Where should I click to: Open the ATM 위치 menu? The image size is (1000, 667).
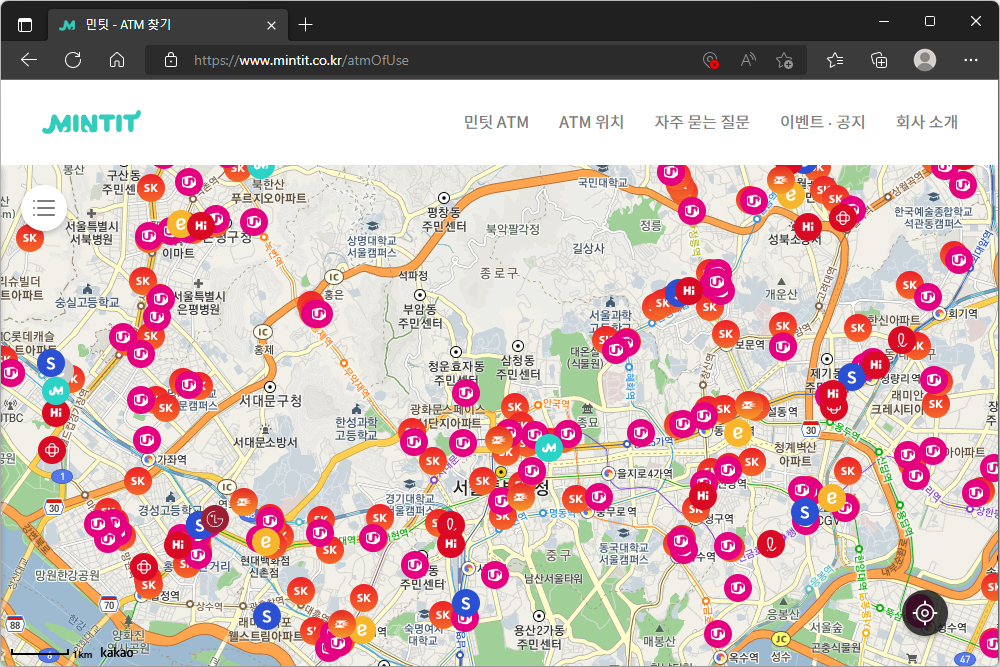coord(591,122)
